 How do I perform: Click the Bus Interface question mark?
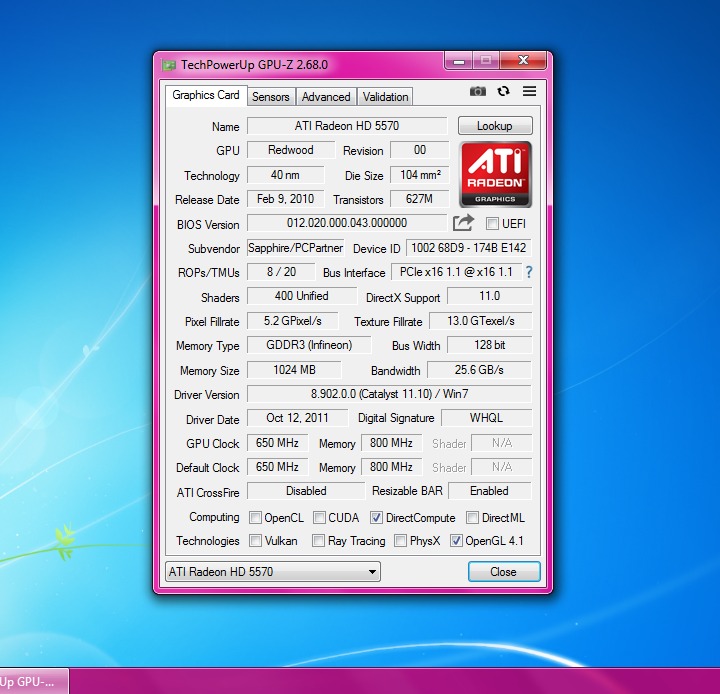[529, 272]
